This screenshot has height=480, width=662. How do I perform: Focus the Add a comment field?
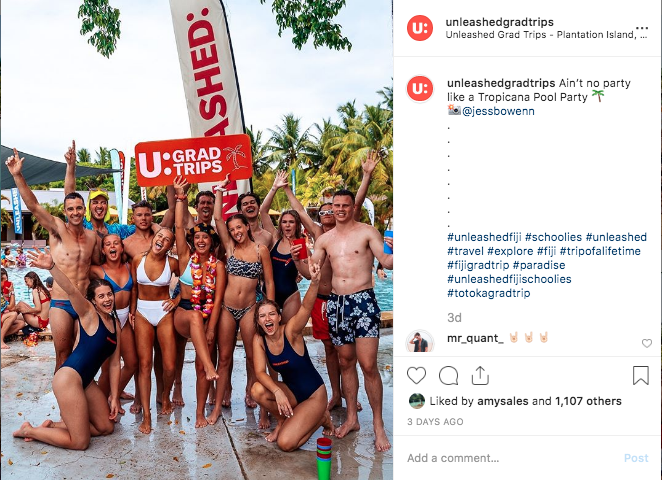coord(511,458)
